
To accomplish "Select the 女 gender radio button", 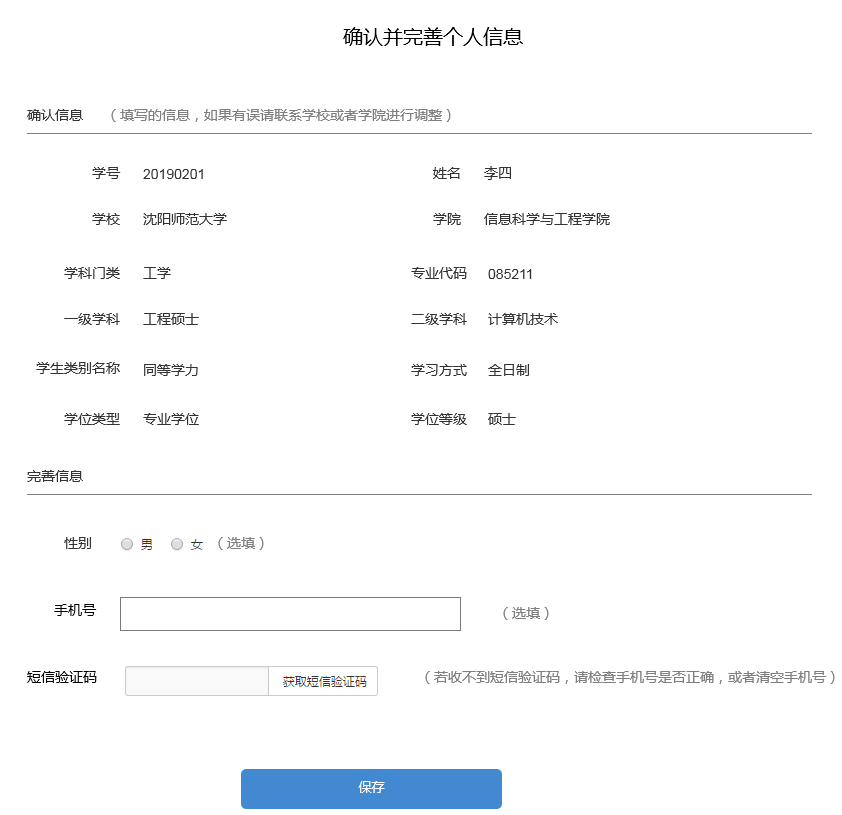I will (177, 544).
